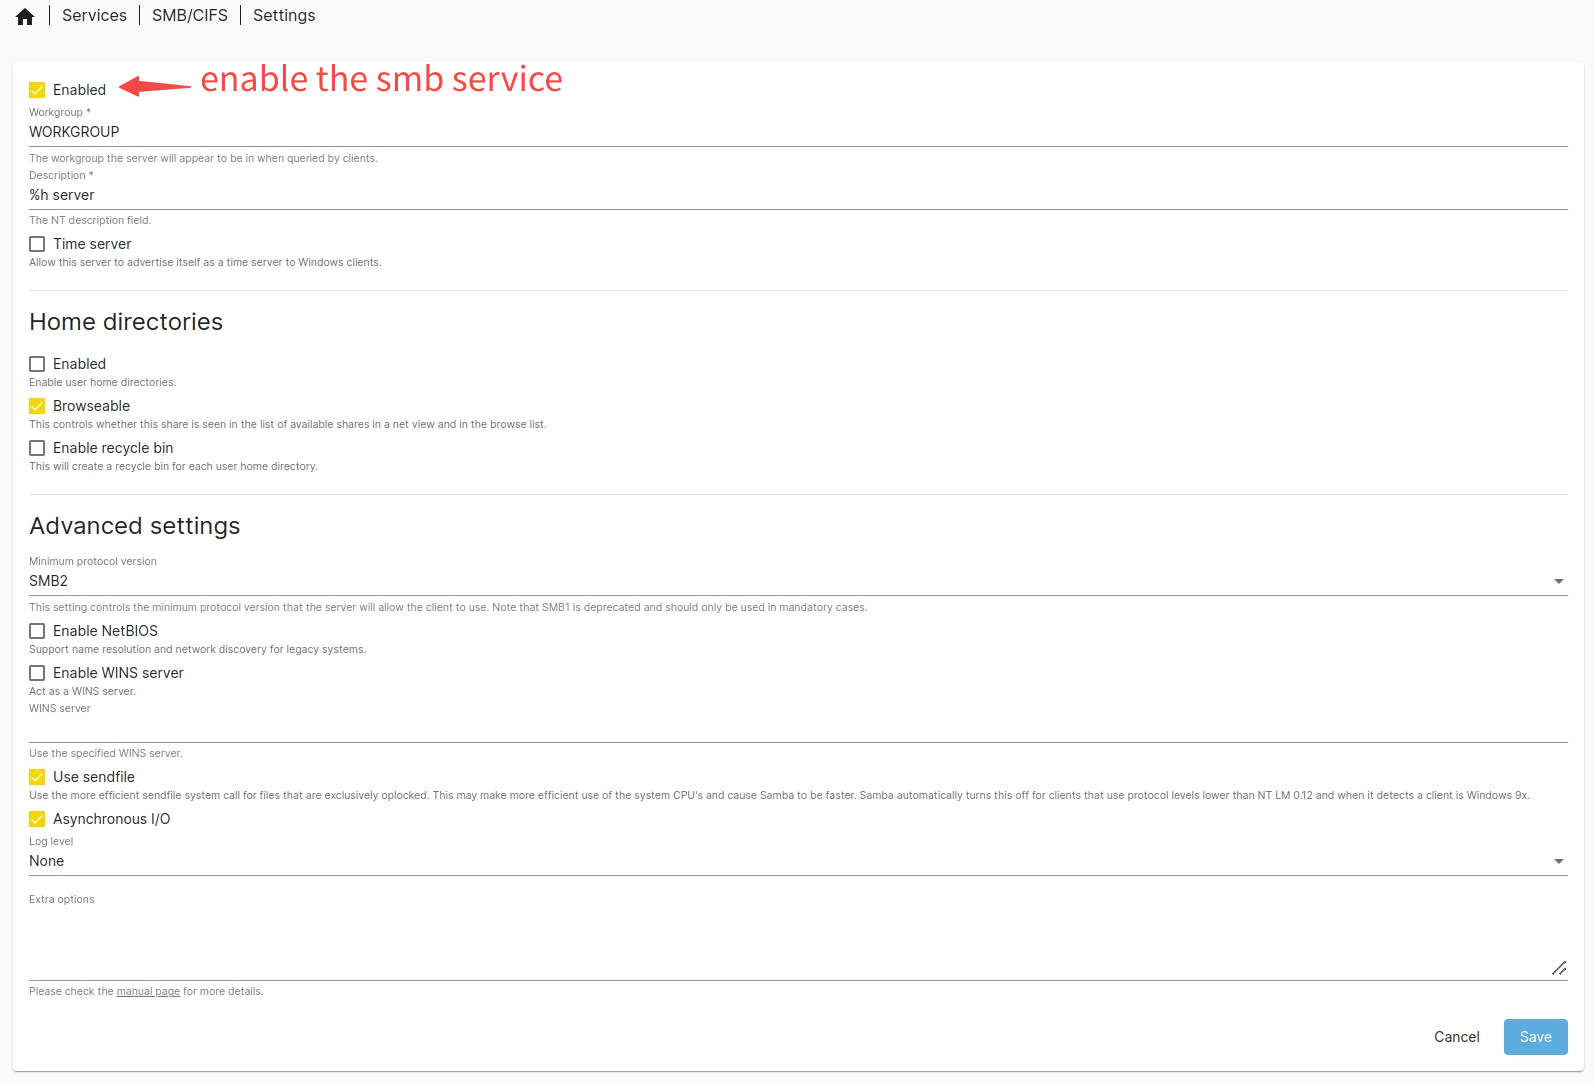Tick Enable recycle bin checkbox
1594x1086 pixels.
coord(37,448)
